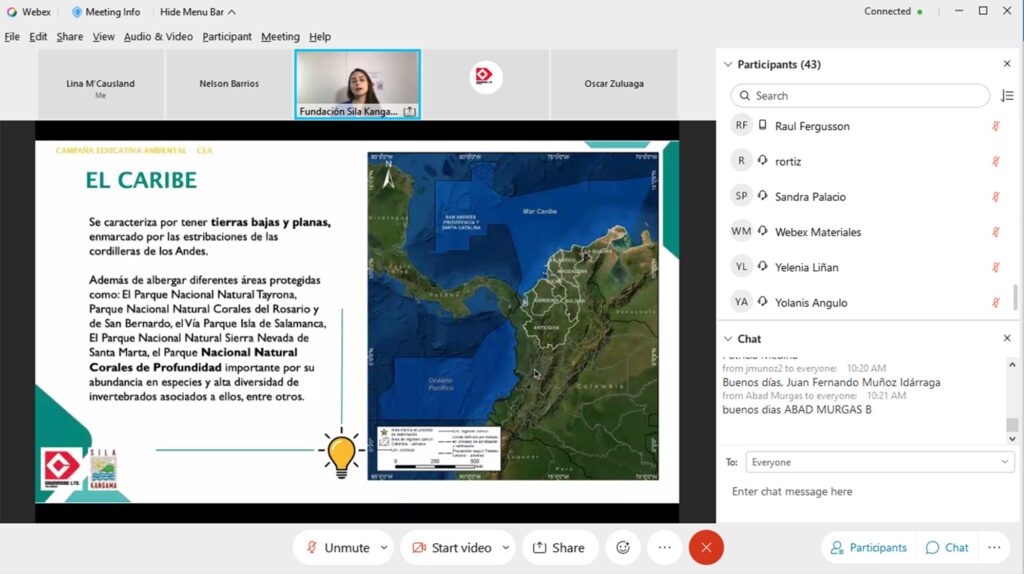Viewport: 1024px width, 574px height.
Task: Collapse the Participants panel
Action: click(728, 64)
